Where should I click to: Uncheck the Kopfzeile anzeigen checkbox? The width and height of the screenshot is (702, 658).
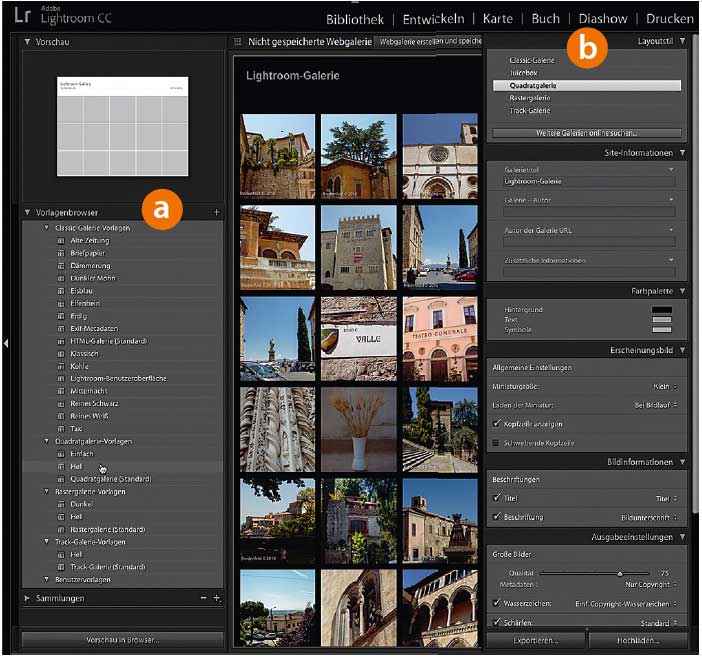498,423
